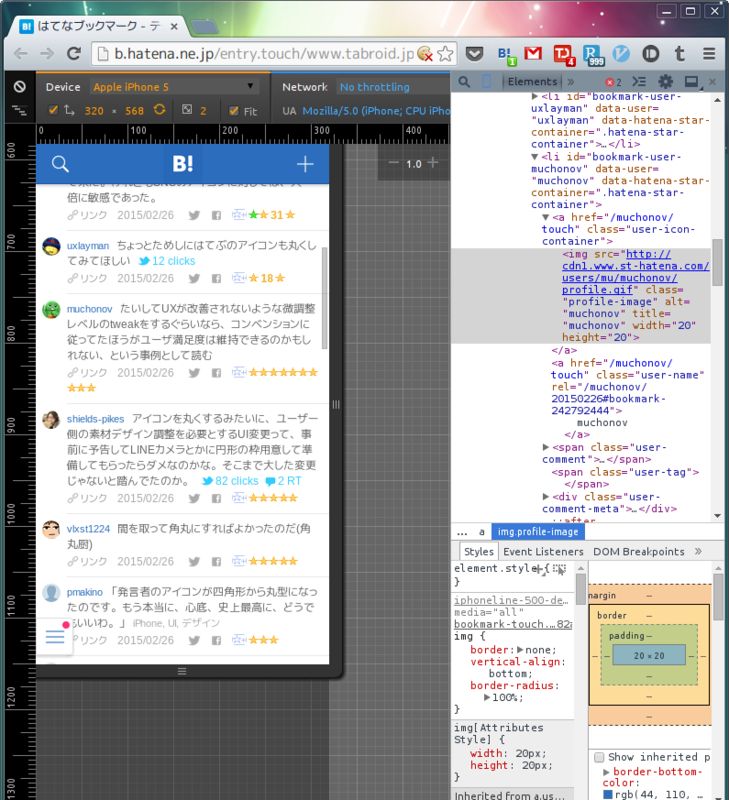Viewport: 729px width, 800px height.
Task: Click the extension icon showing 999 badge
Action: 593,55
